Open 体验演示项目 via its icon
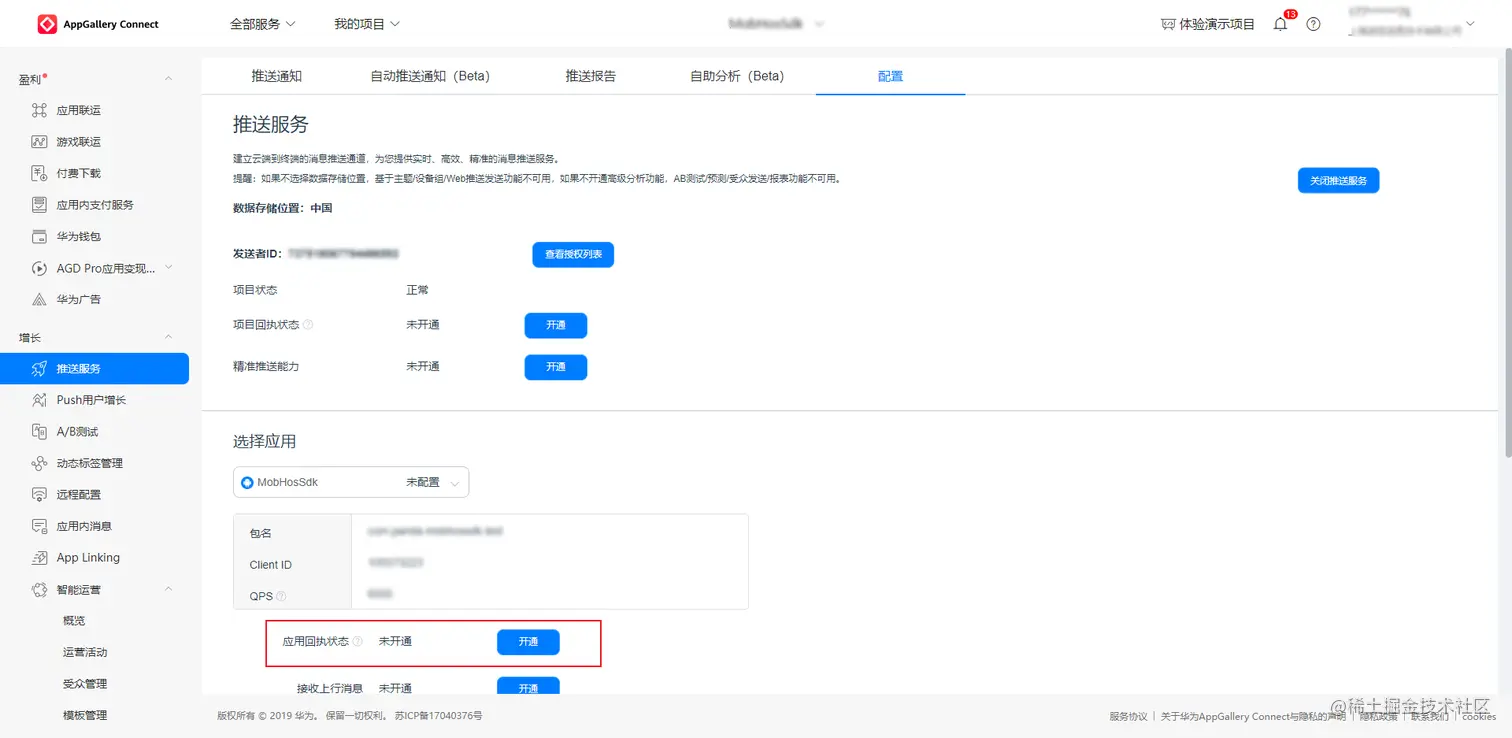Viewport: 1512px width, 738px height. coord(1169,24)
